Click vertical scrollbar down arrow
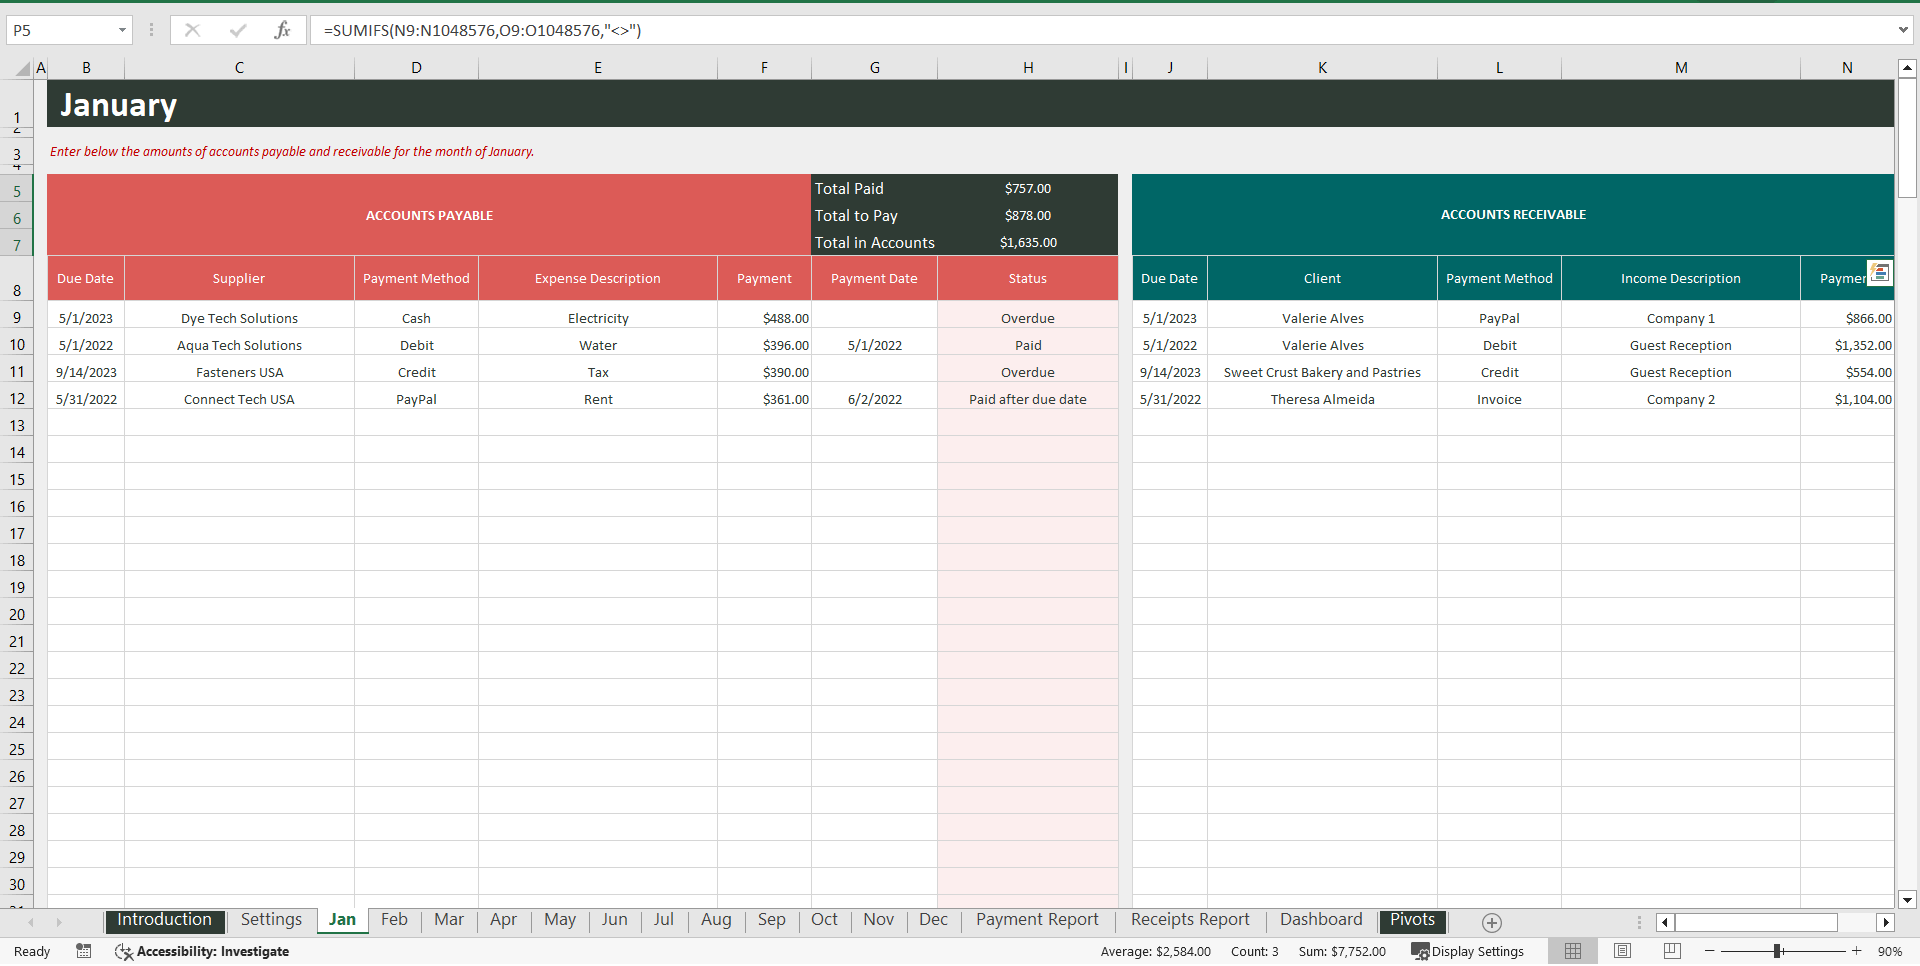The width and height of the screenshot is (1920, 966). point(1907,899)
